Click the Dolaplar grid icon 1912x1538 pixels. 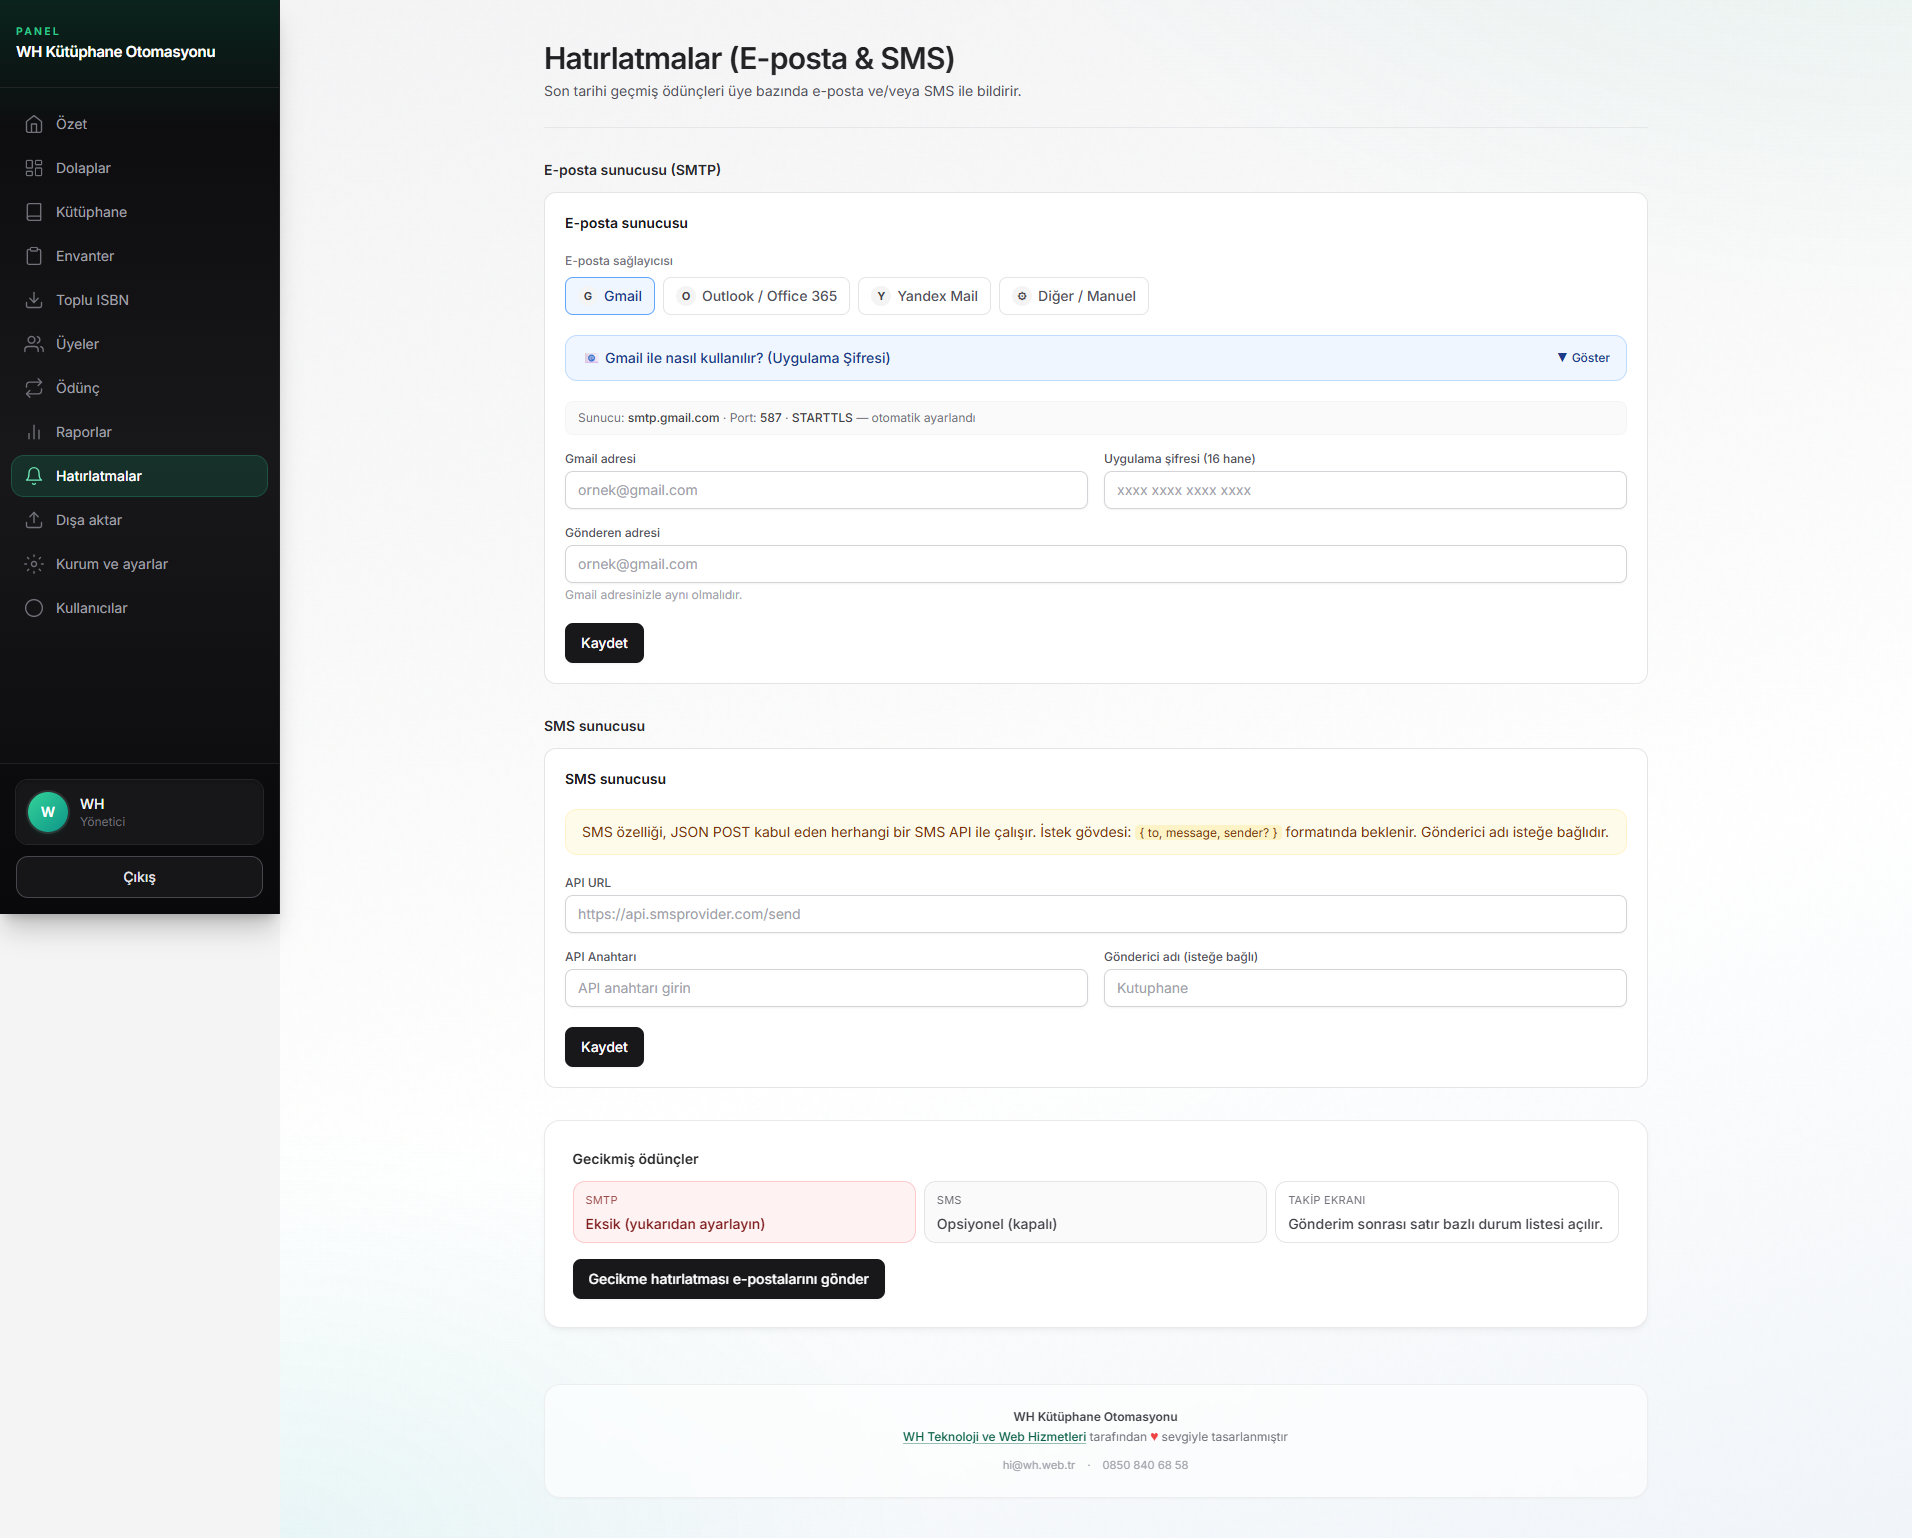(34, 168)
